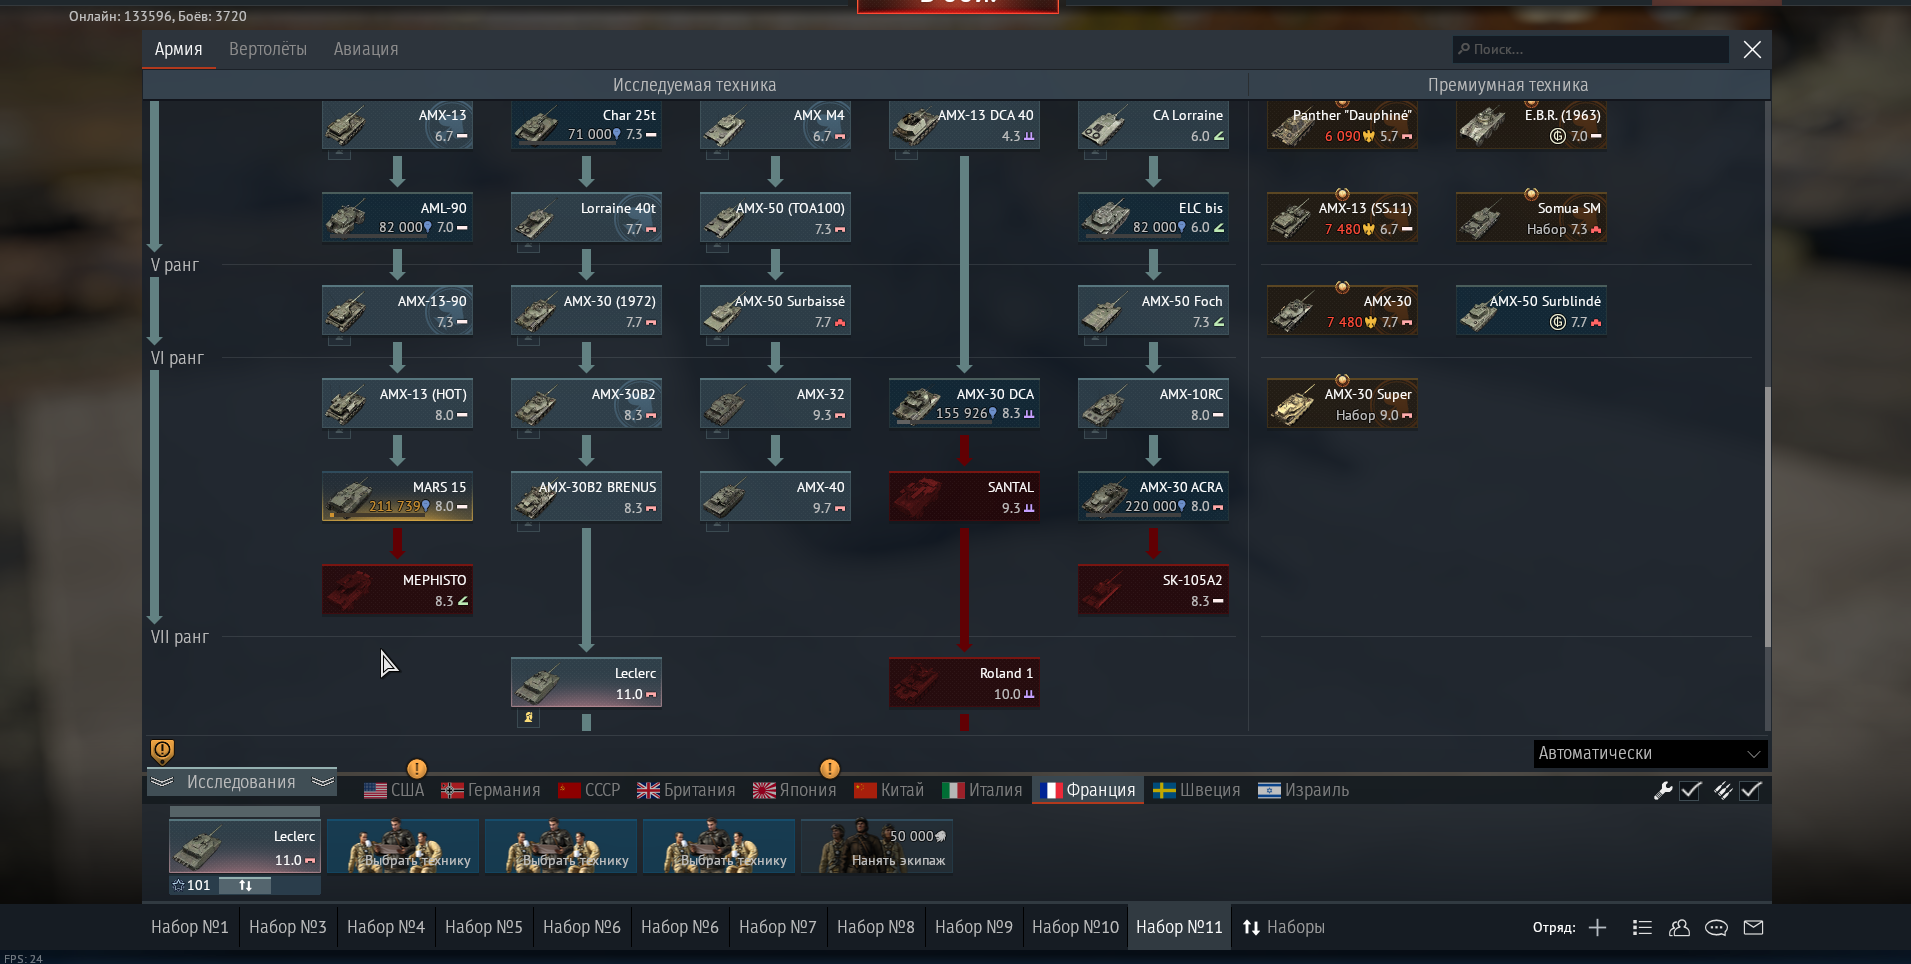
Task: Select the SANTAL vehicle card
Action: [964, 497]
